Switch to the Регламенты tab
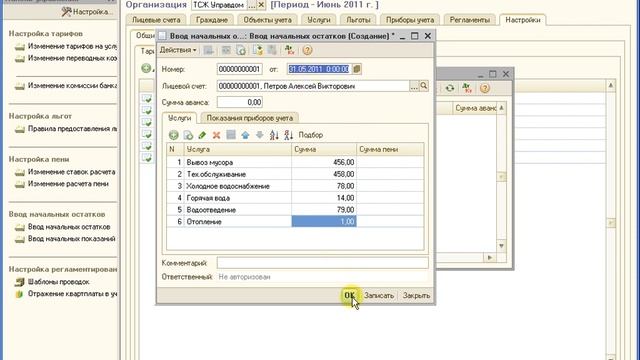The width and height of the screenshot is (640, 360). [469, 20]
